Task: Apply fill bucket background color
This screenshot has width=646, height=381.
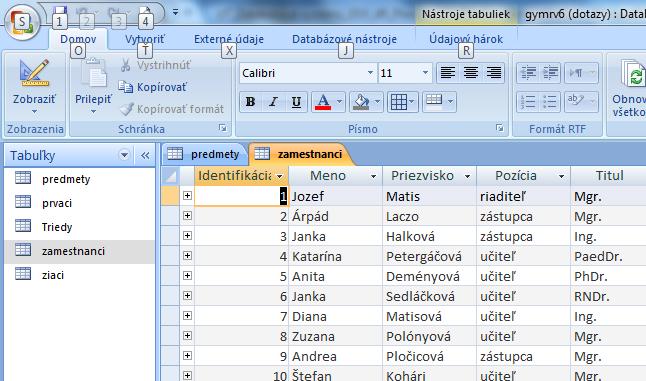Action: click(361, 102)
